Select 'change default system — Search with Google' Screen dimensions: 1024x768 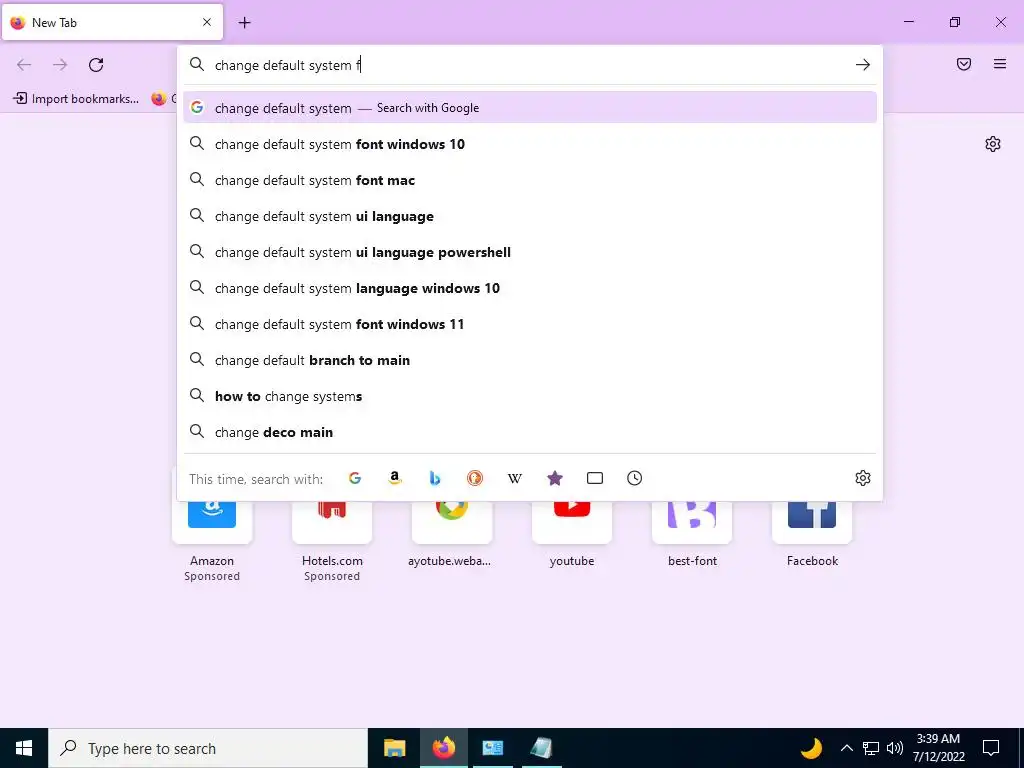coord(530,108)
